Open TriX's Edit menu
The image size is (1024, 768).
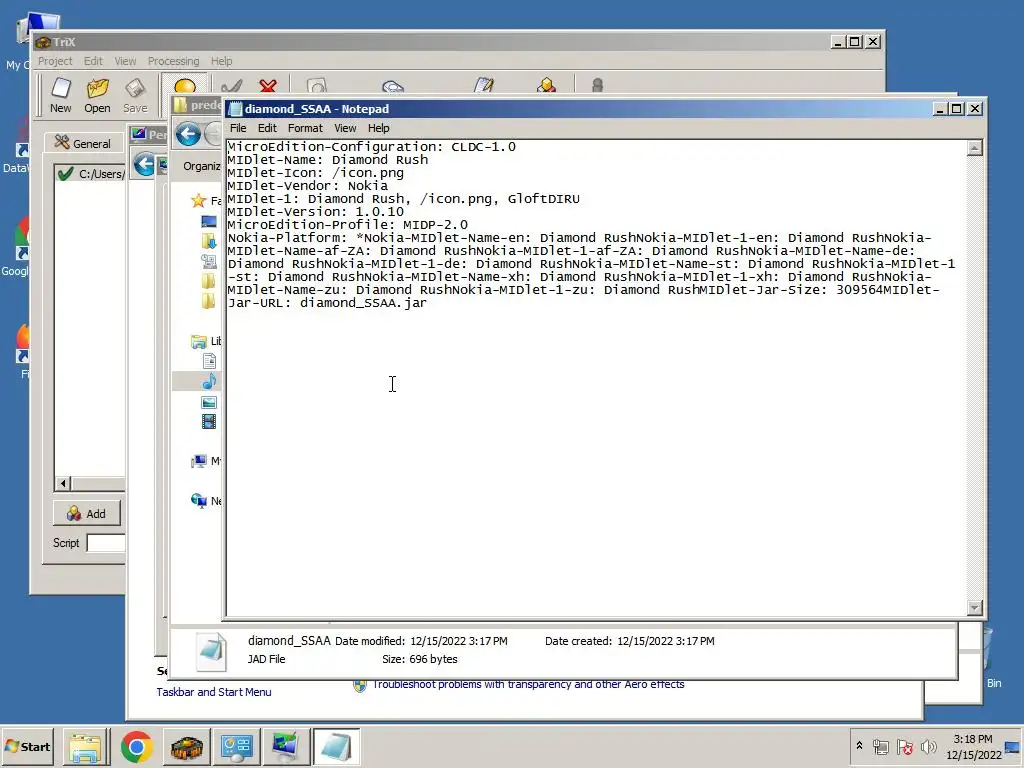pyautogui.click(x=93, y=61)
